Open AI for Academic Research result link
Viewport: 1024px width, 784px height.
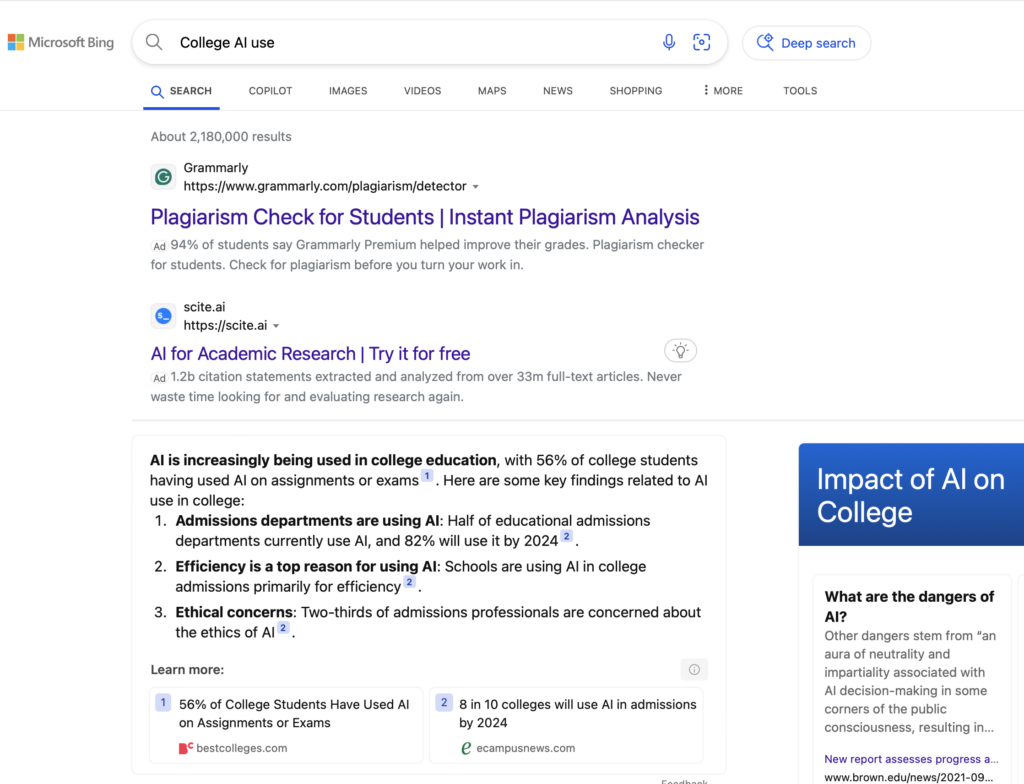[x=310, y=353]
